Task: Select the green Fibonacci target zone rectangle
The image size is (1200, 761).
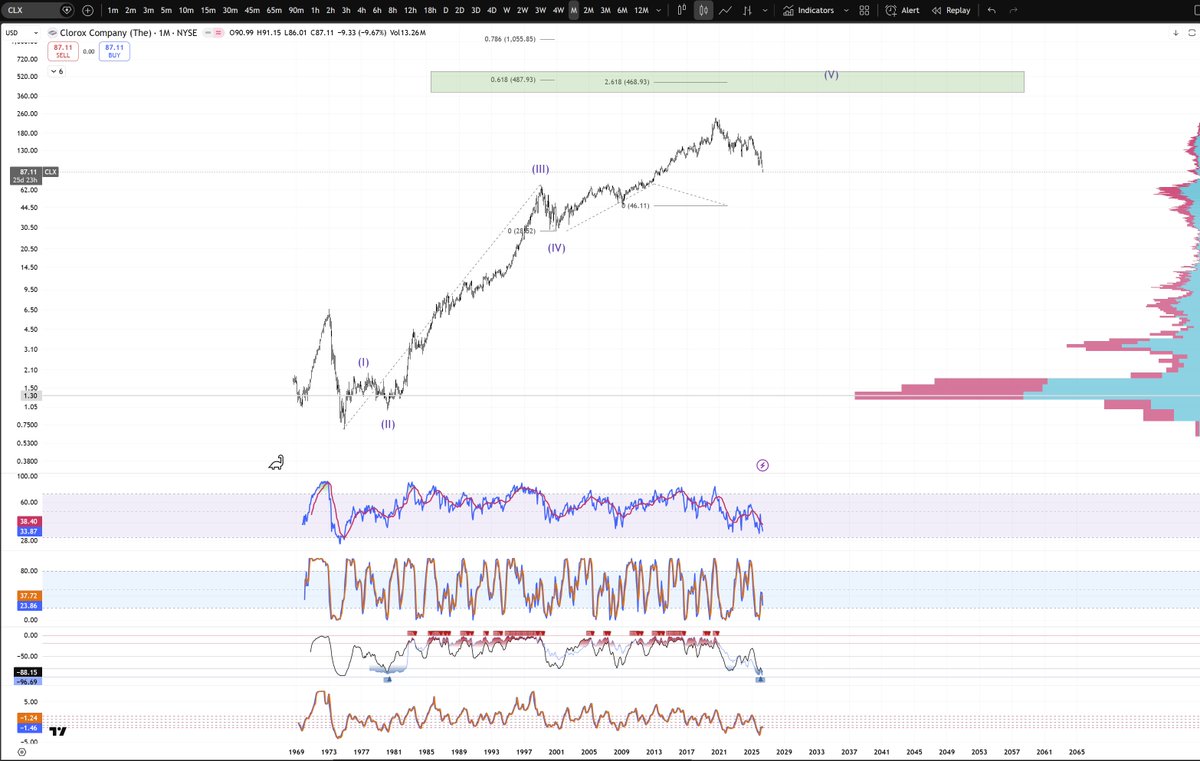Action: (x=727, y=82)
